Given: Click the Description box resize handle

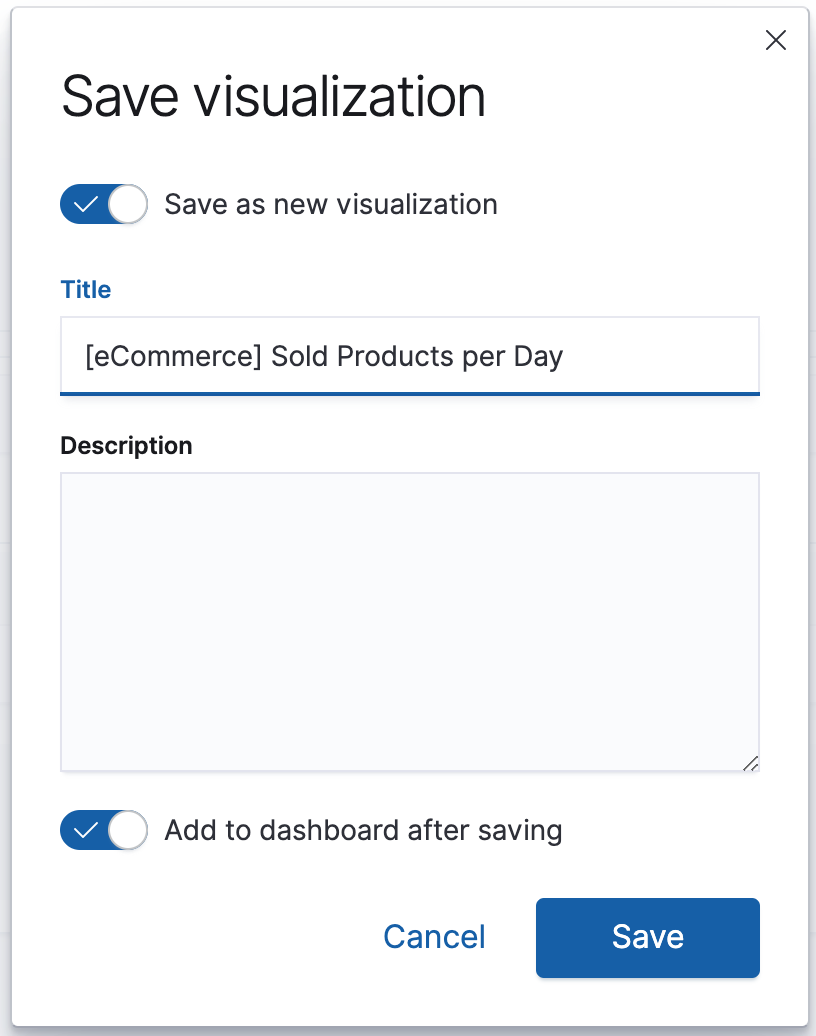Looking at the screenshot, I should pos(750,763).
